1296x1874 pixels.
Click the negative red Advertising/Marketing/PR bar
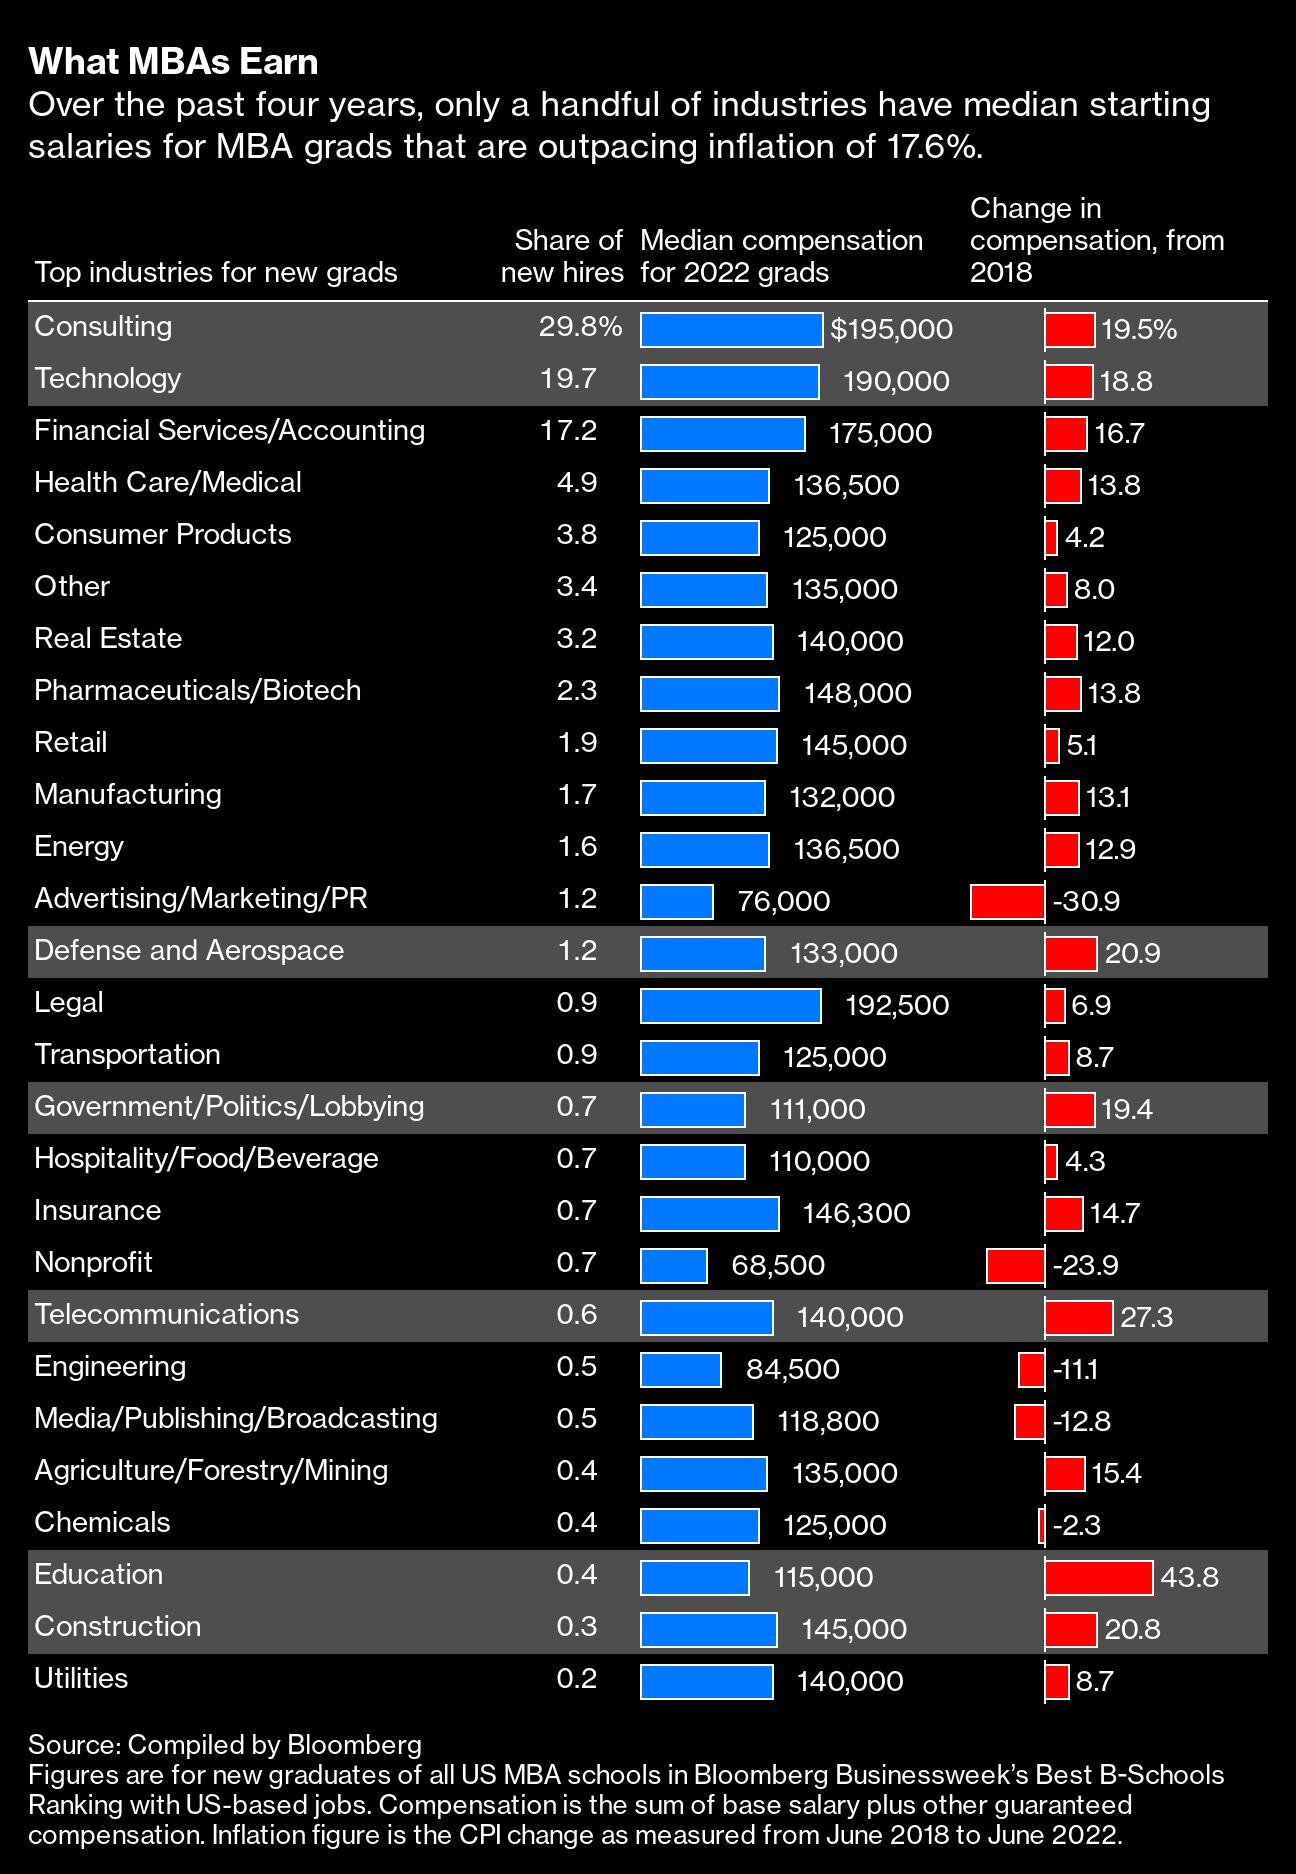(x=1007, y=901)
